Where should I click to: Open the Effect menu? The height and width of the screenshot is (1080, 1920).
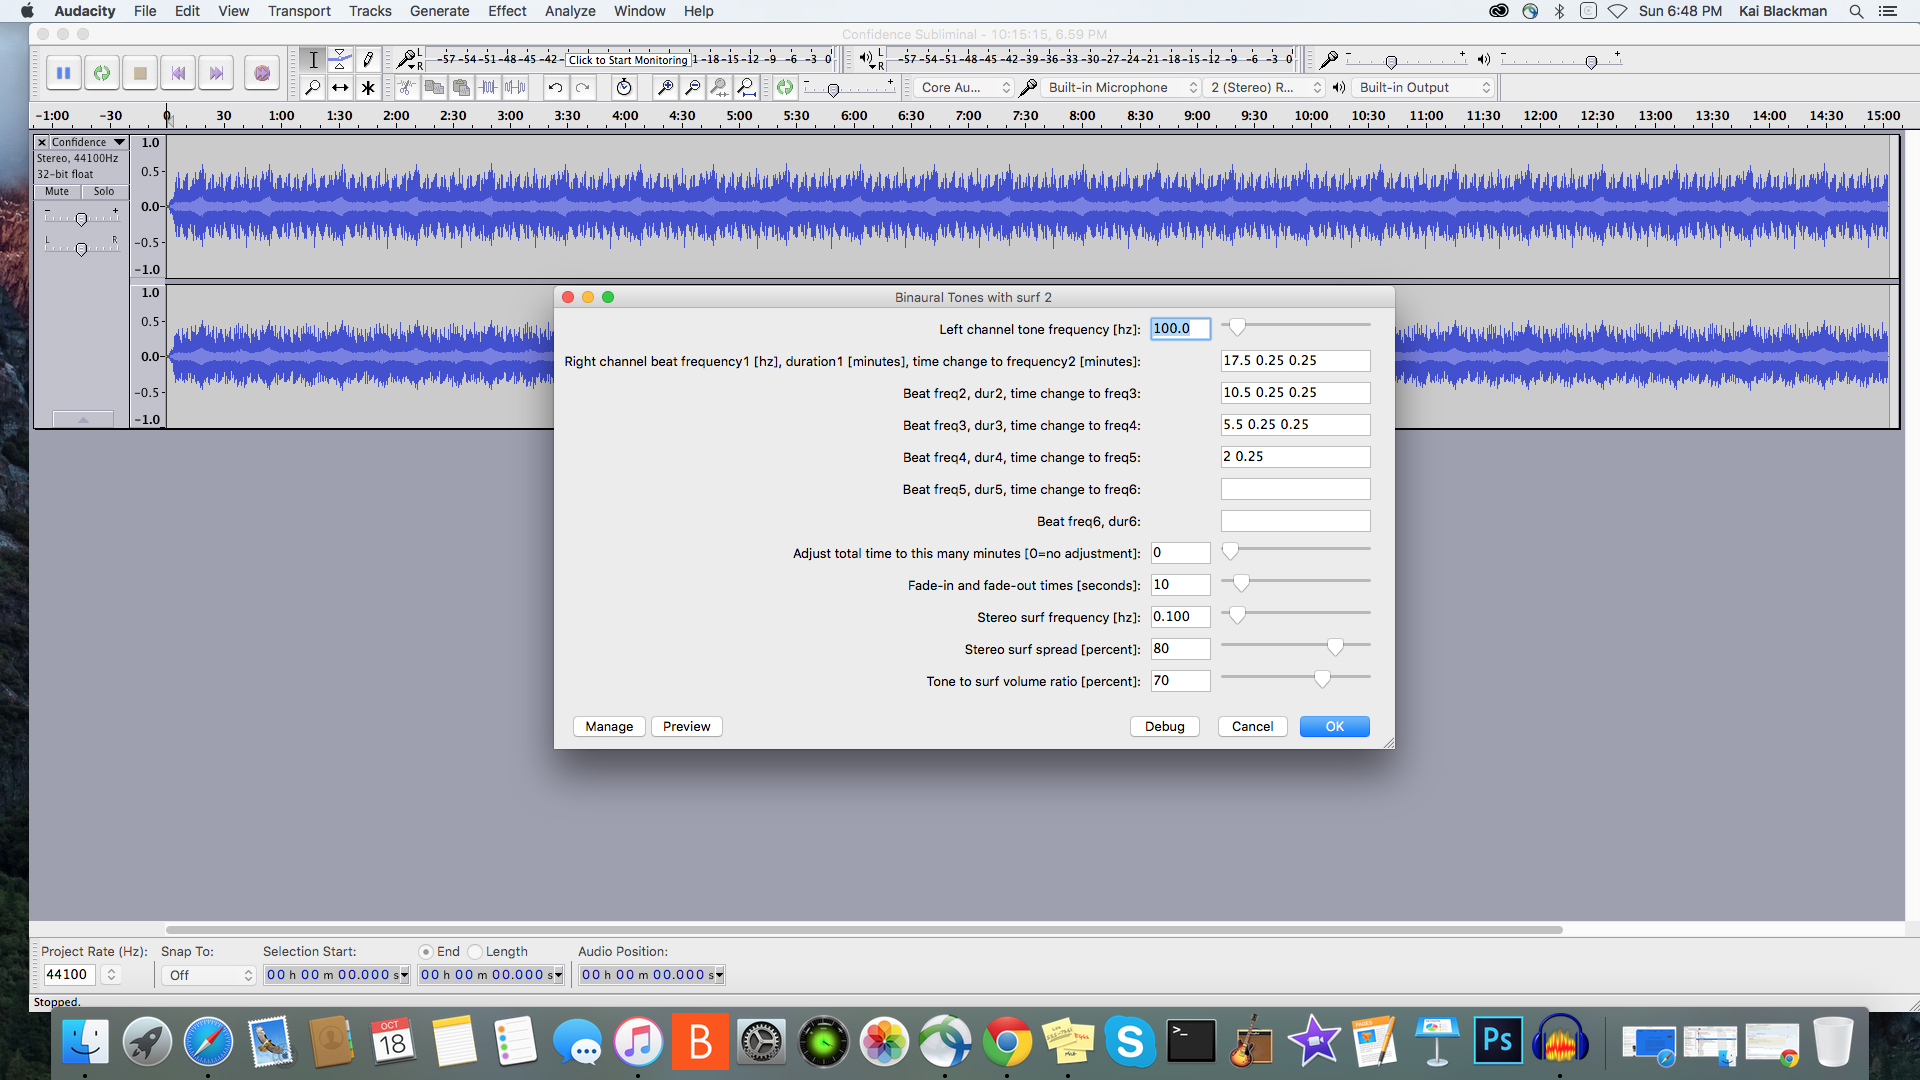point(507,11)
